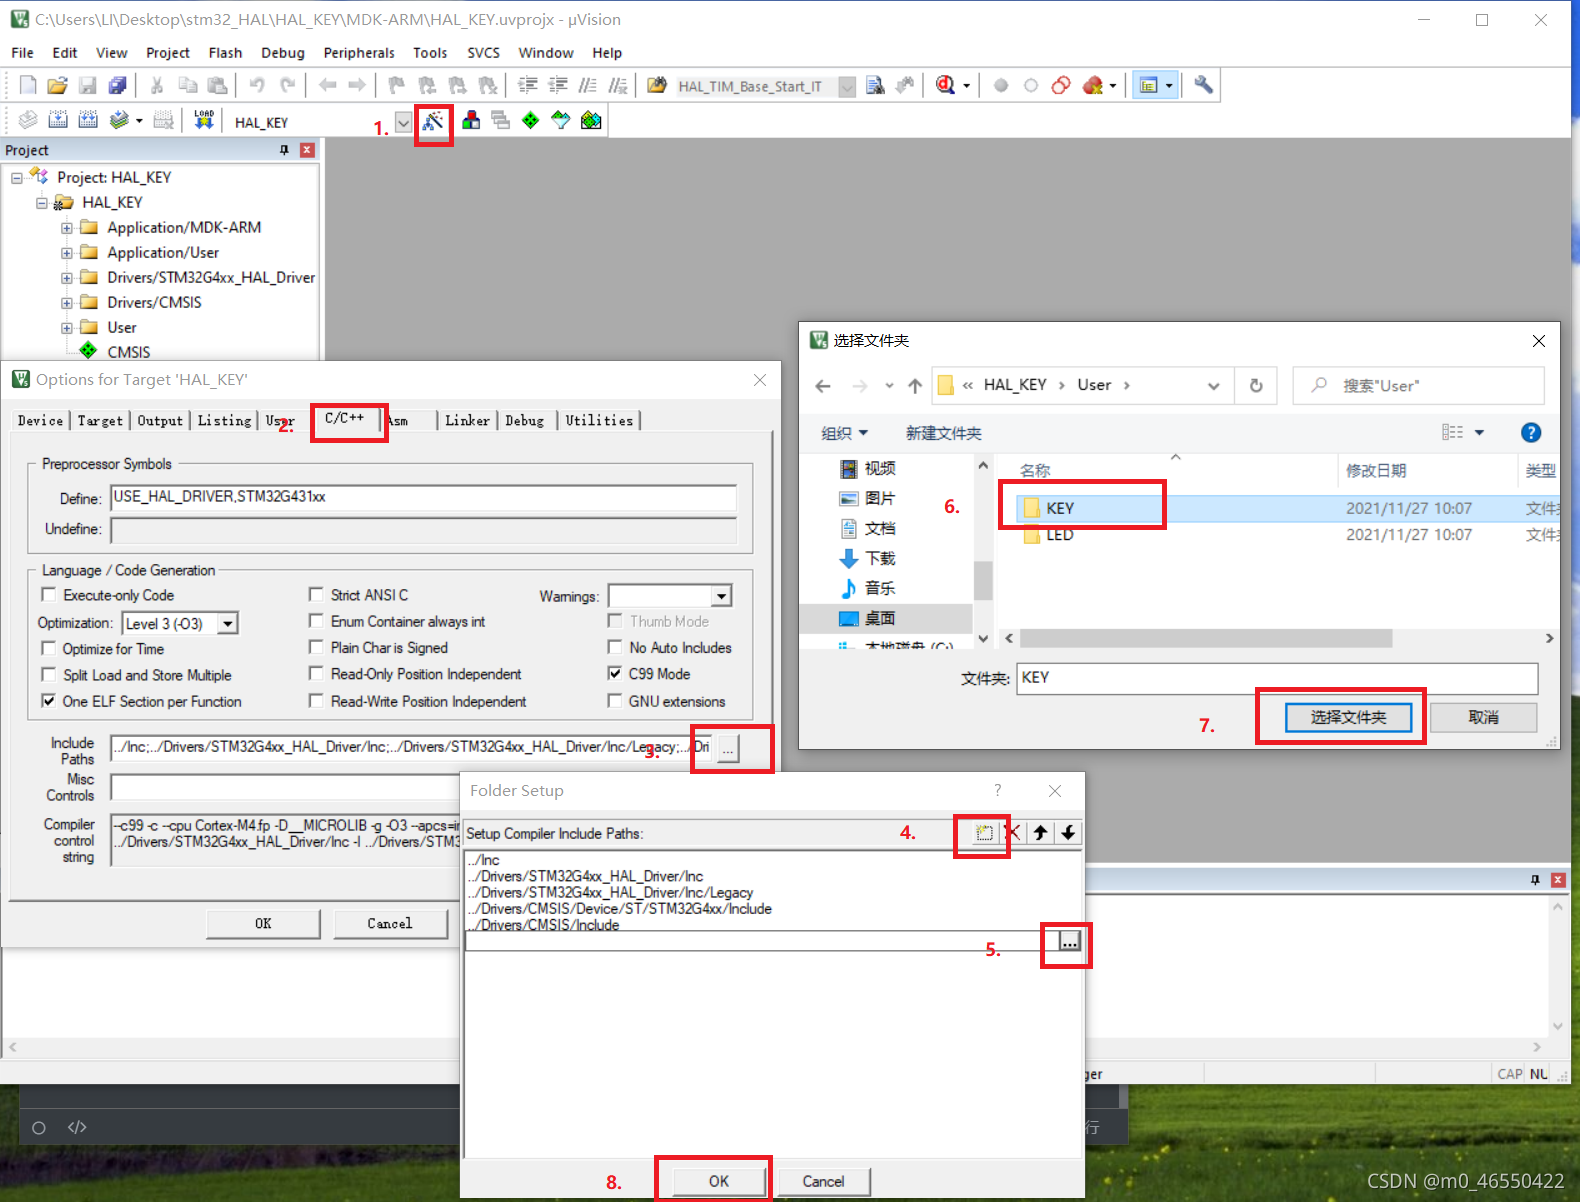This screenshot has height=1202, width=1580.
Task: Open address bar history dropdown in folder picker
Action: (x=1213, y=386)
